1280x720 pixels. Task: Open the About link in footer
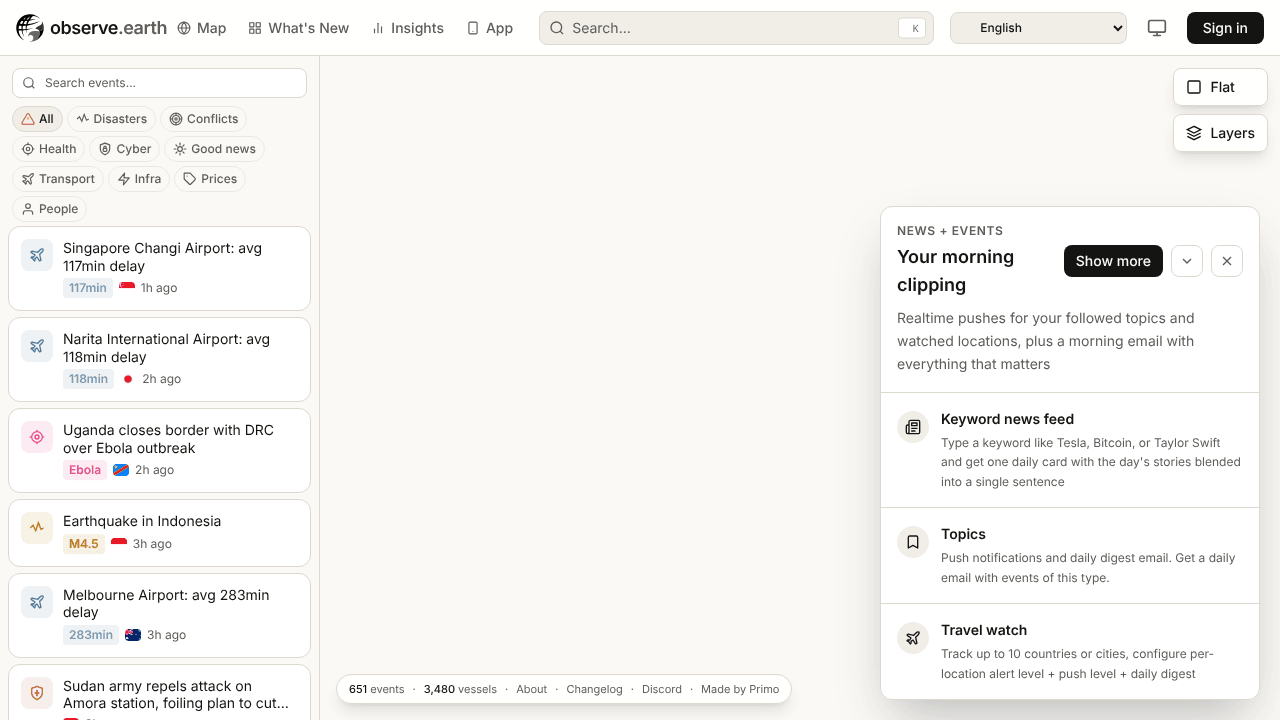click(x=532, y=689)
